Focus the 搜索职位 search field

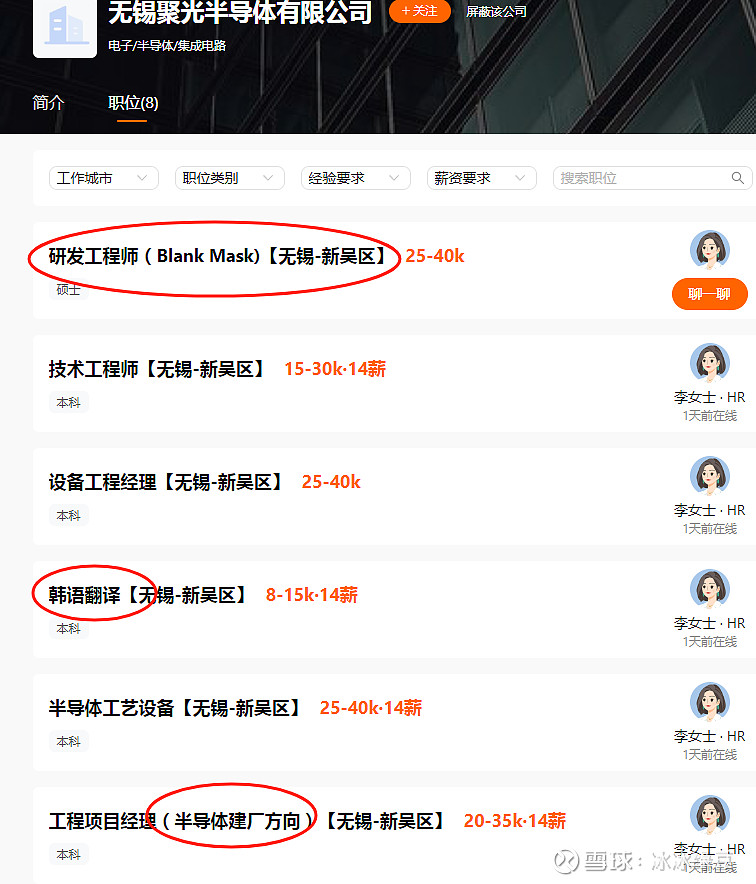[x=652, y=178]
